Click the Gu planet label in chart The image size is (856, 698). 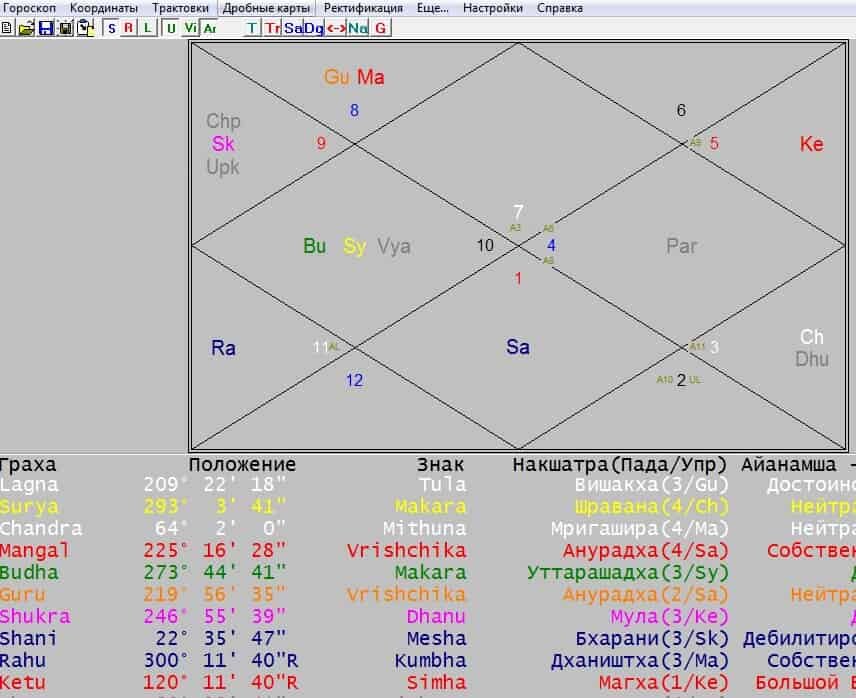[336, 77]
